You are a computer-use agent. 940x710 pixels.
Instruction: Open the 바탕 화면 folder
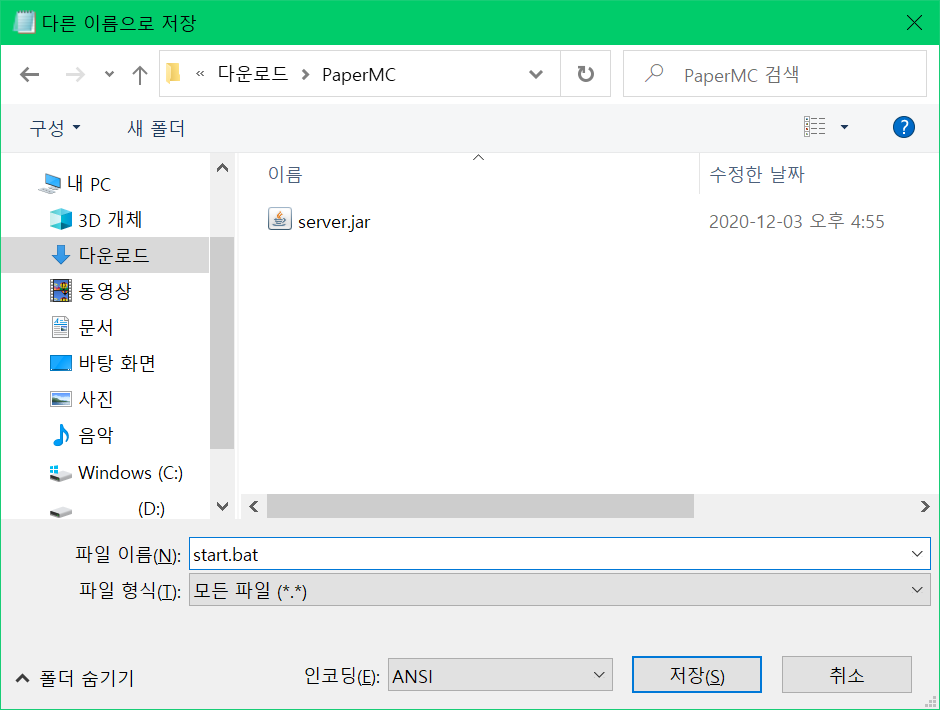[x=118, y=363]
